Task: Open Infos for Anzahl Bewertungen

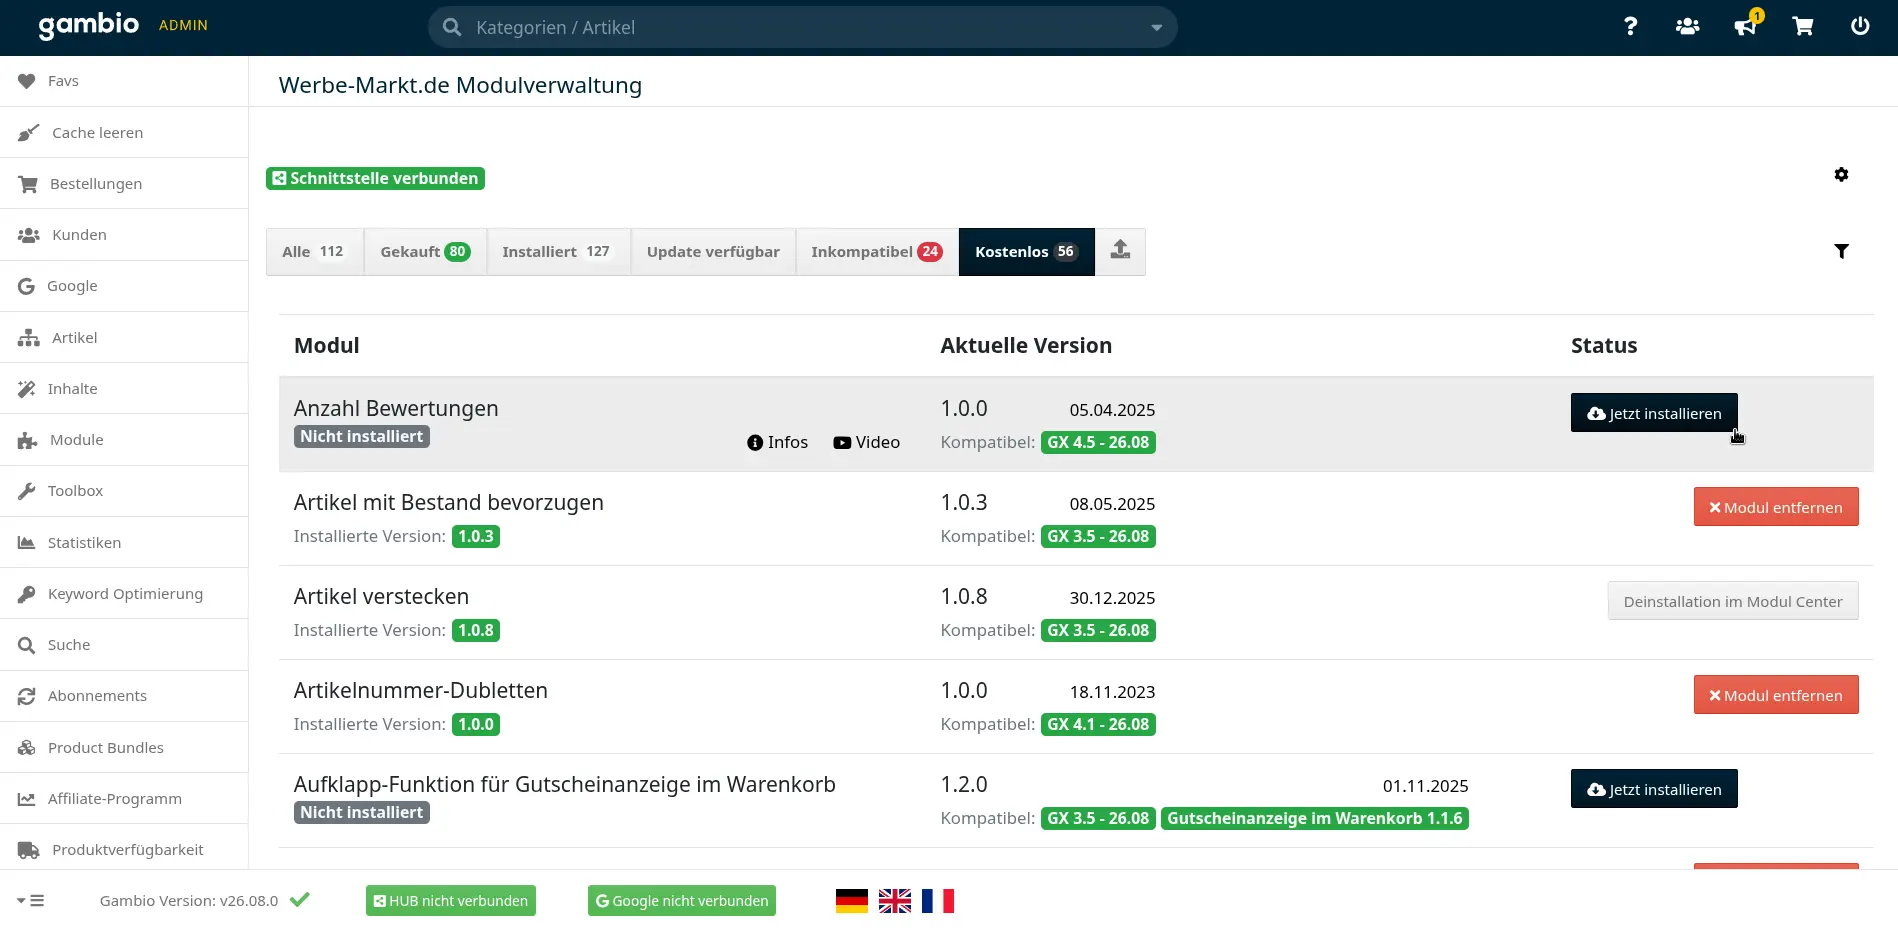Action: pyautogui.click(x=777, y=442)
